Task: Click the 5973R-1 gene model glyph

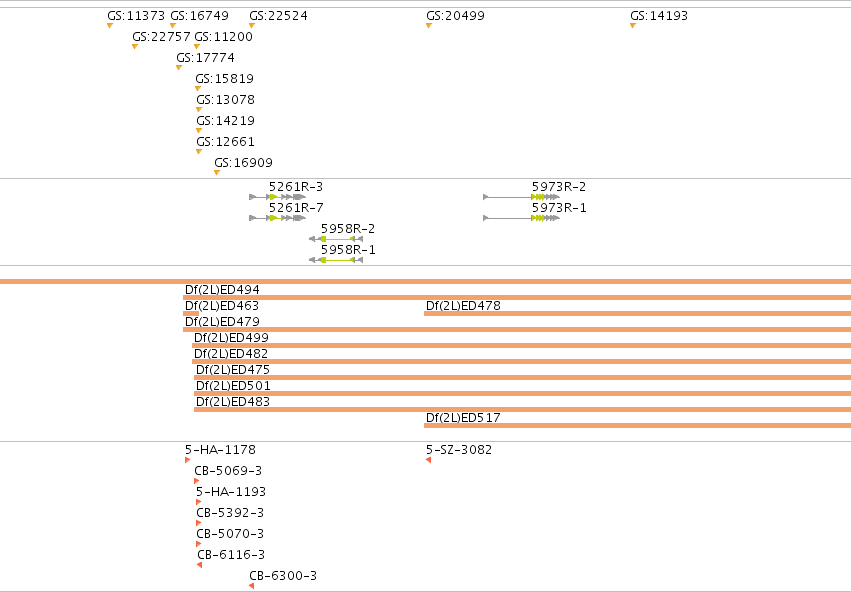Action: tap(522, 218)
